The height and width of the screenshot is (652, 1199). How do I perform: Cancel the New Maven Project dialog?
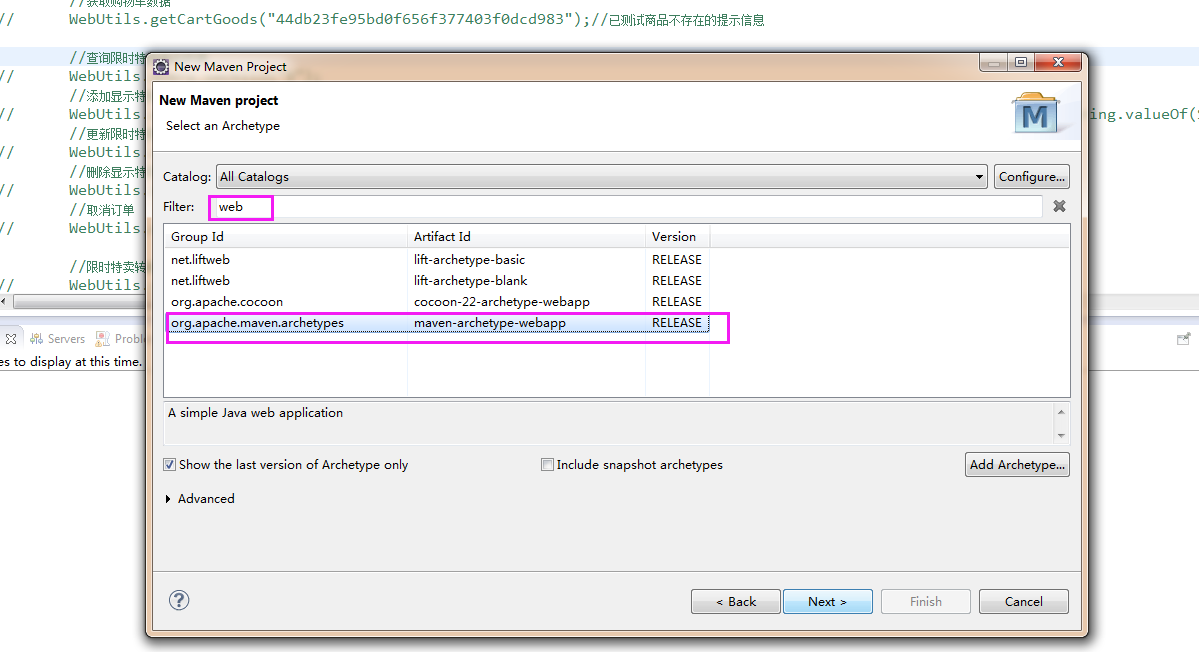[1023, 602]
